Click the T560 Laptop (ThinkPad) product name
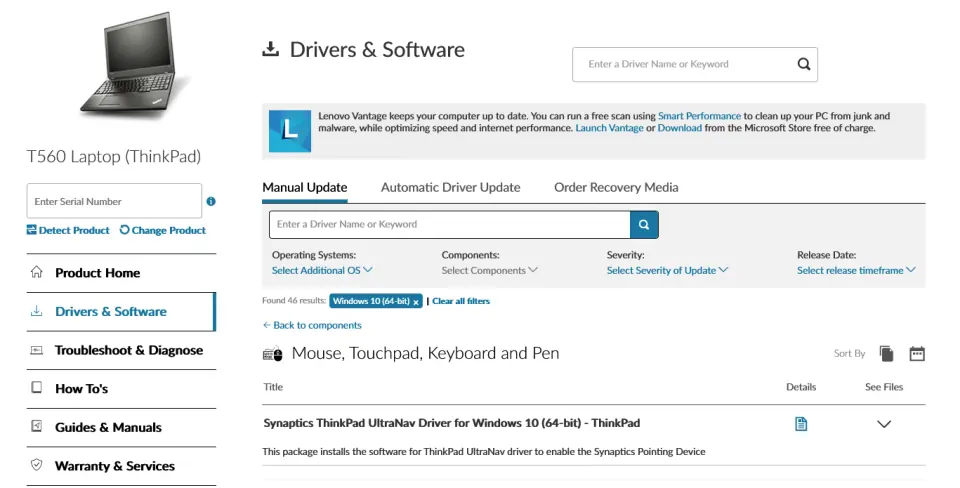Viewport: 960px width, 488px height. pos(114,157)
